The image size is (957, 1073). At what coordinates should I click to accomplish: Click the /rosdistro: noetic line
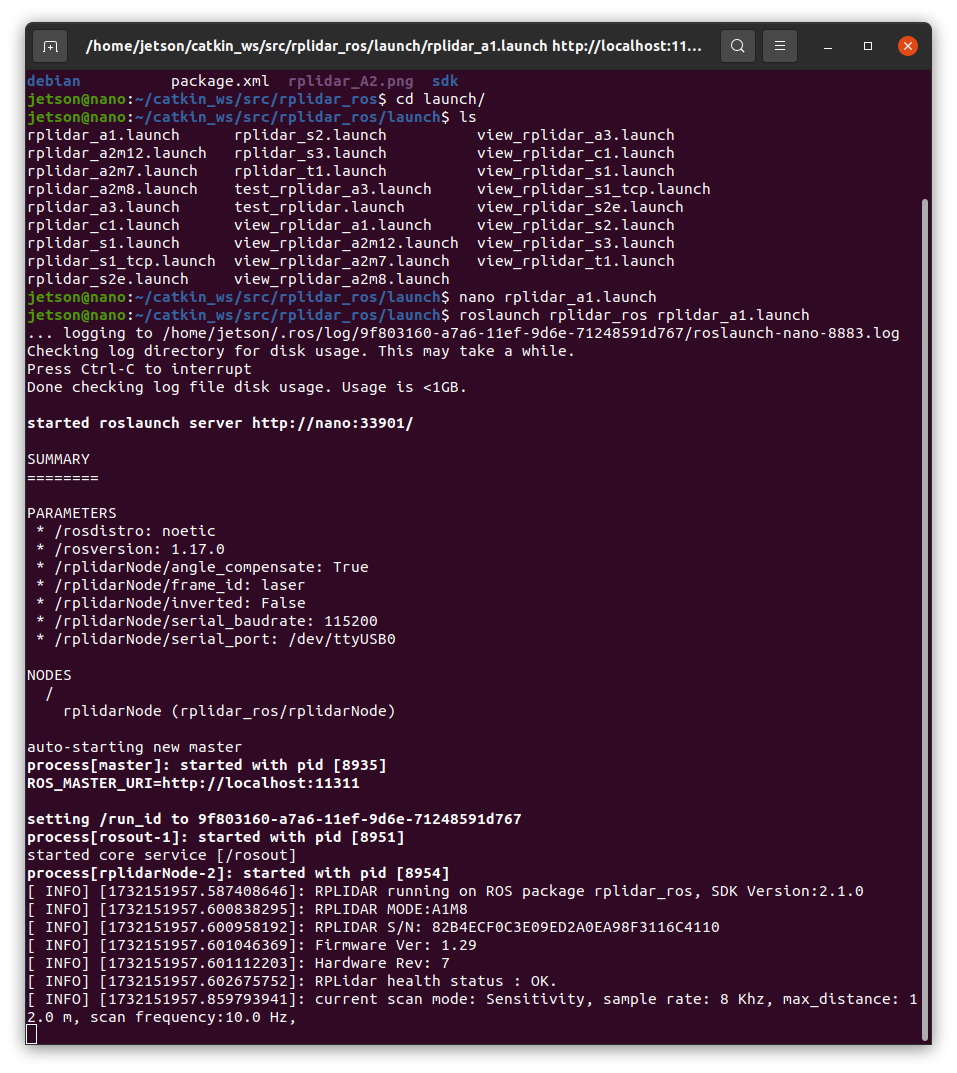126,532
